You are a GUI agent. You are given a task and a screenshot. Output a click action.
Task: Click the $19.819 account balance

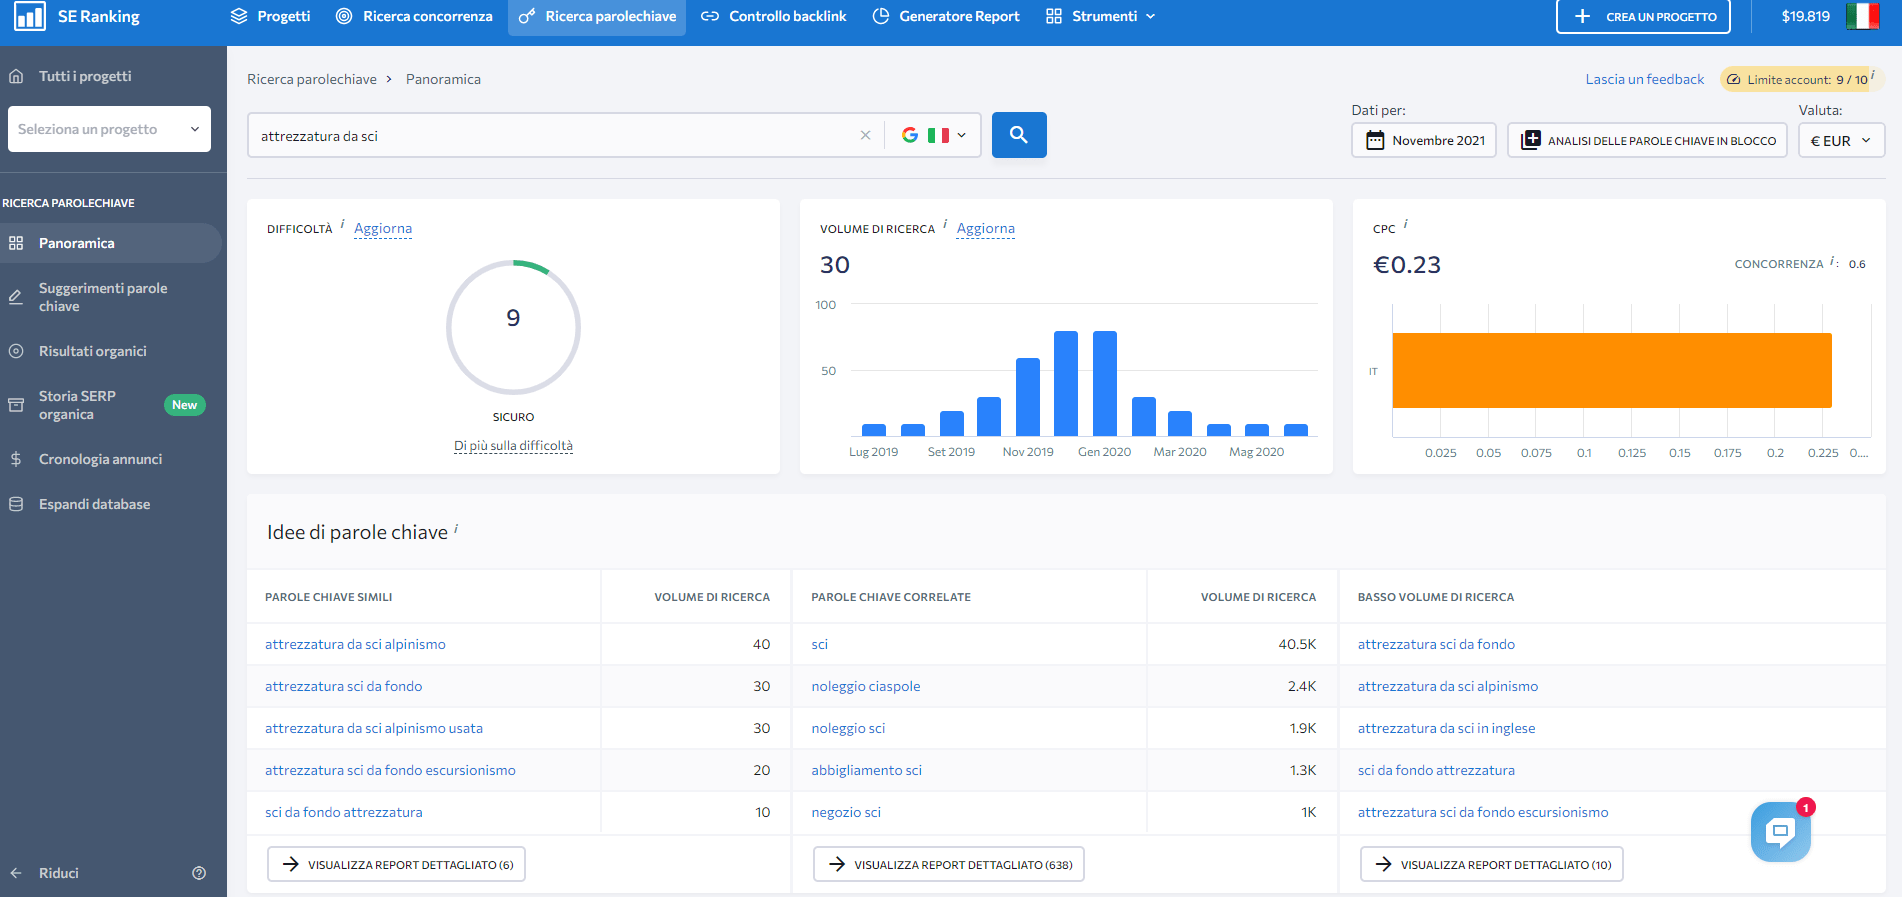[1805, 16]
